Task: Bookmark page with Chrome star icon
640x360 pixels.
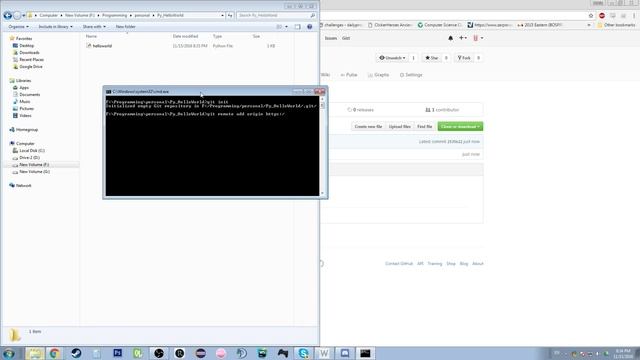Action: (x=591, y=16)
